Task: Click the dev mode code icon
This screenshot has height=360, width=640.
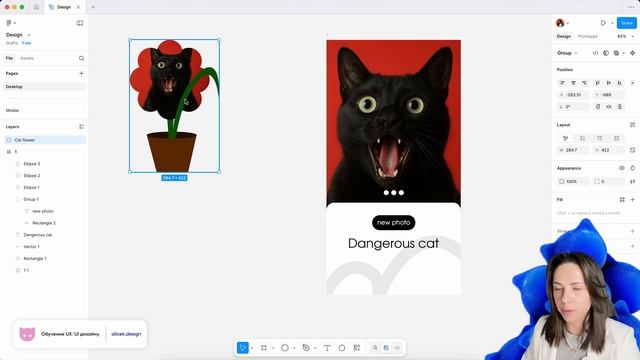Action: (595, 53)
